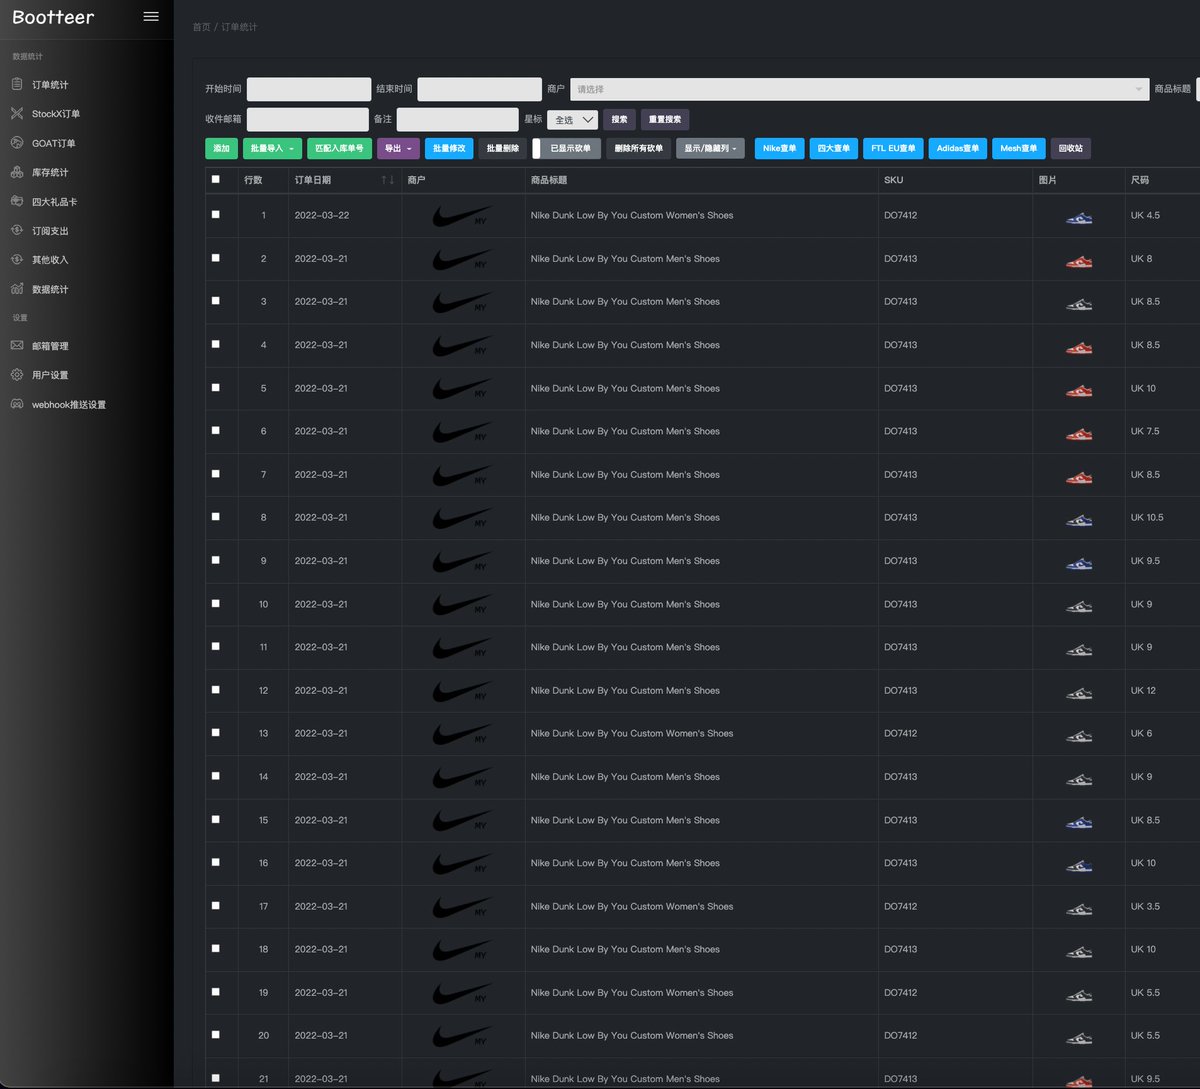Tick the checkbox for row 6
The width and height of the screenshot is (1200, 1089).
pos(216,430)
